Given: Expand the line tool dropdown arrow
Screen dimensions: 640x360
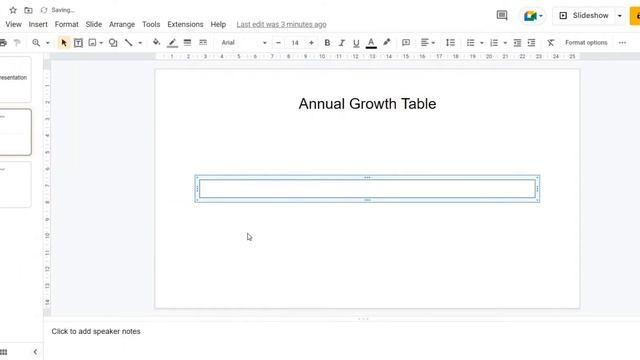Looking at the screenshot, I should click(140, 43).
